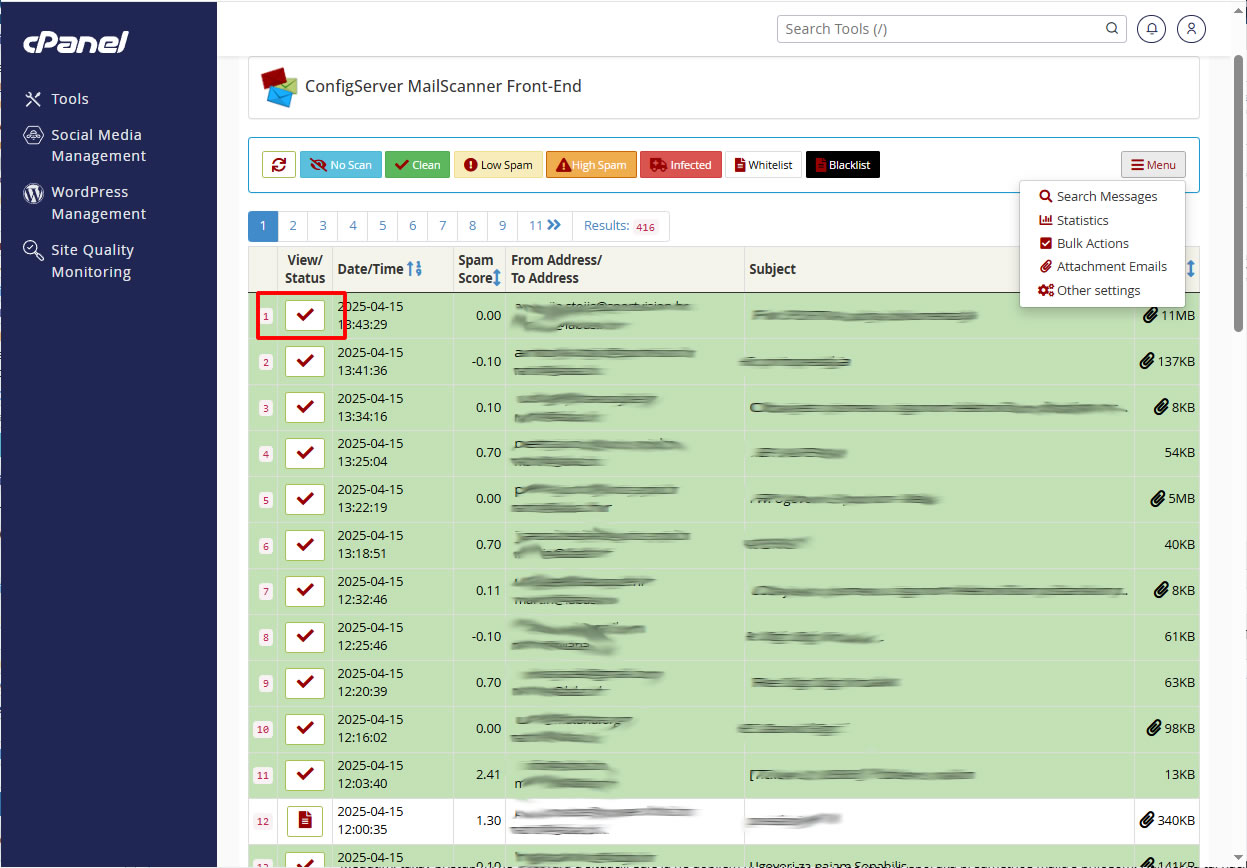The width and height of the screenshot is (1247, 868).
Task: Go to results page 2
Action: click(293, 226)
